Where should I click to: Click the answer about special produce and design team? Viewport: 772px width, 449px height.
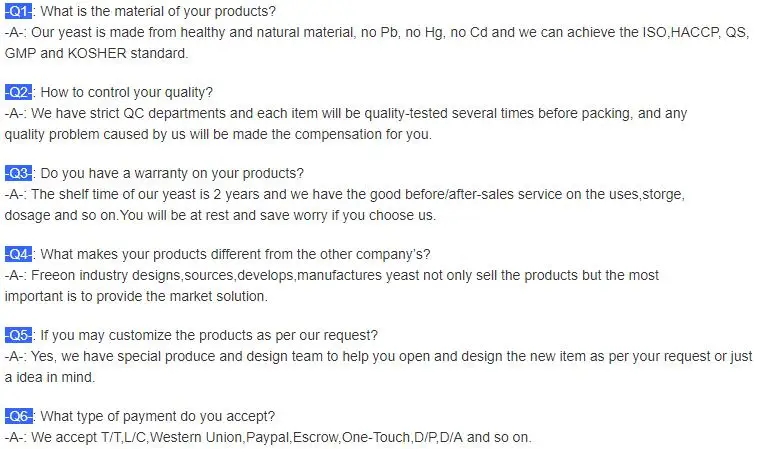click(378, 356)
